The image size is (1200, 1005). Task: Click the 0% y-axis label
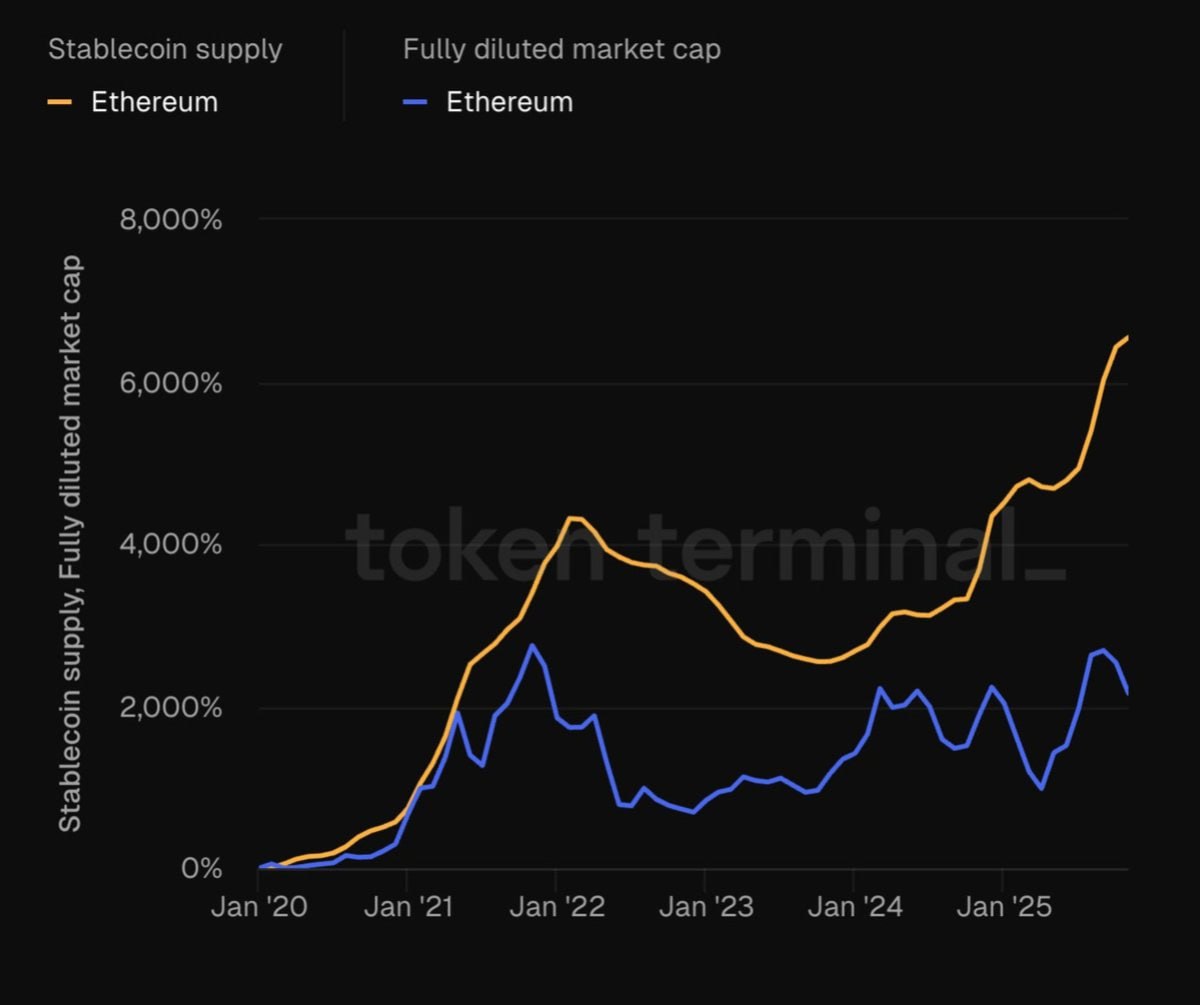(201, 868)
